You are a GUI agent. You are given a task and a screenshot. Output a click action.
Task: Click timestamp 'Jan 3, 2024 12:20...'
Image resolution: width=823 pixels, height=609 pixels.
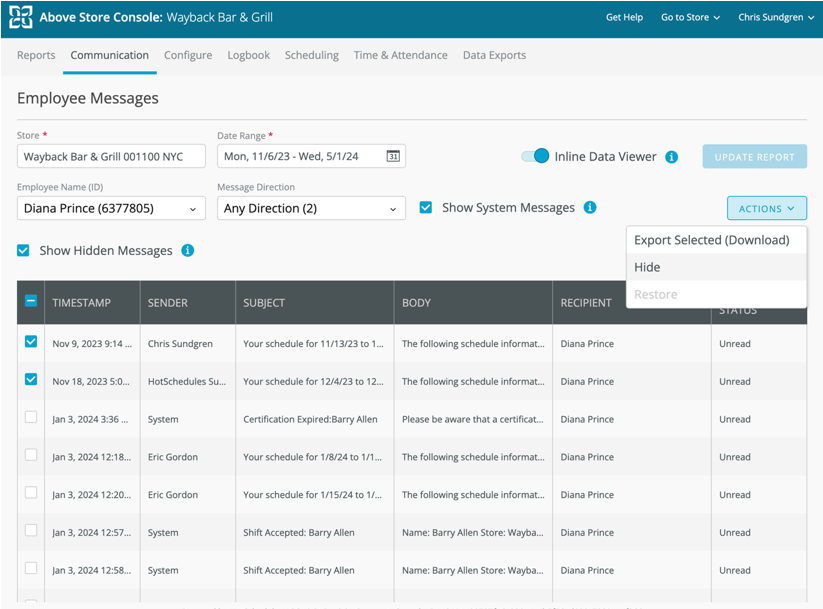tap(92, 495)
